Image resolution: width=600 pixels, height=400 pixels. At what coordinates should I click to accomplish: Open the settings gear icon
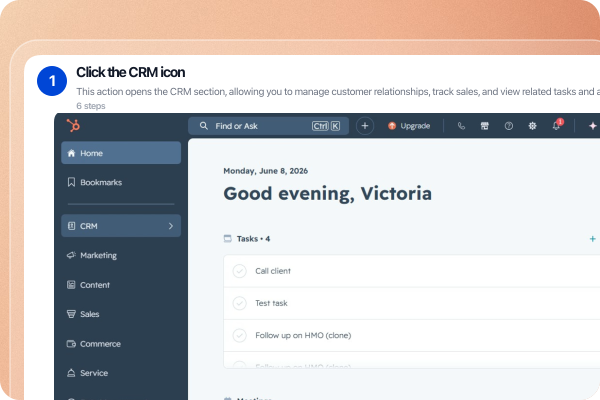(532, 126)
